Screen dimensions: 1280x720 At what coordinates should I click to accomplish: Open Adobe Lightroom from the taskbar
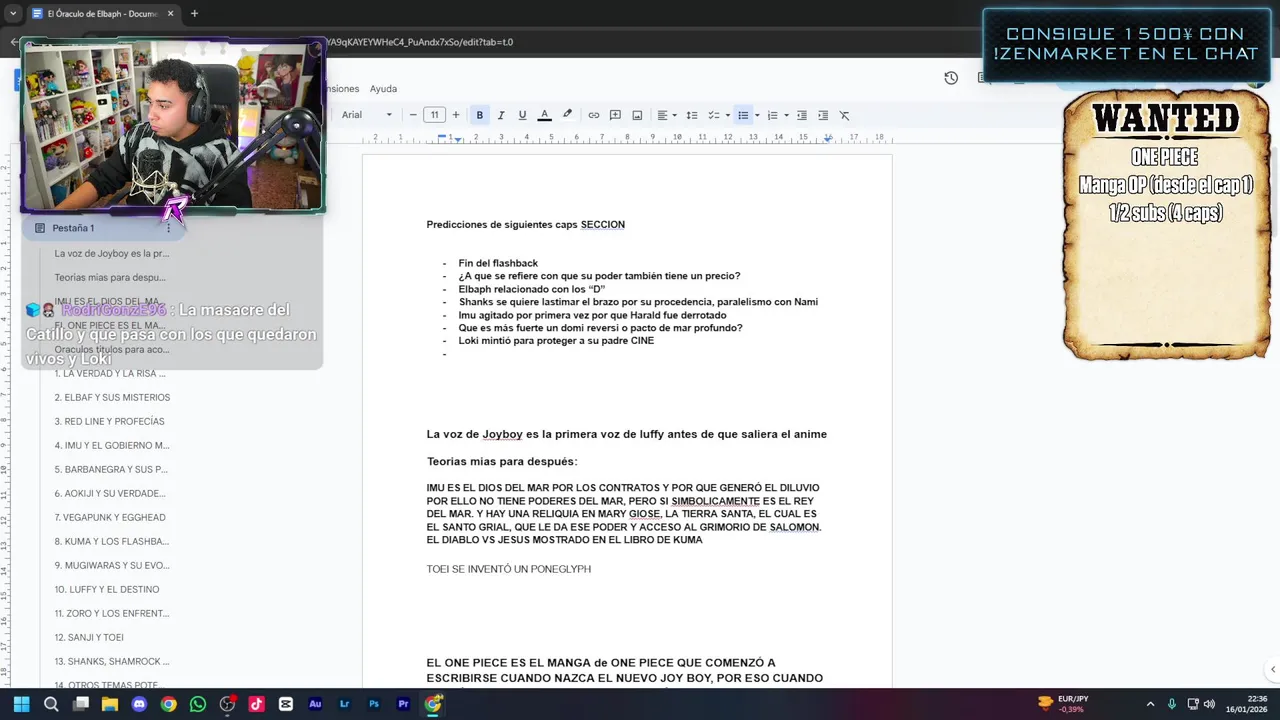[345, 704]
